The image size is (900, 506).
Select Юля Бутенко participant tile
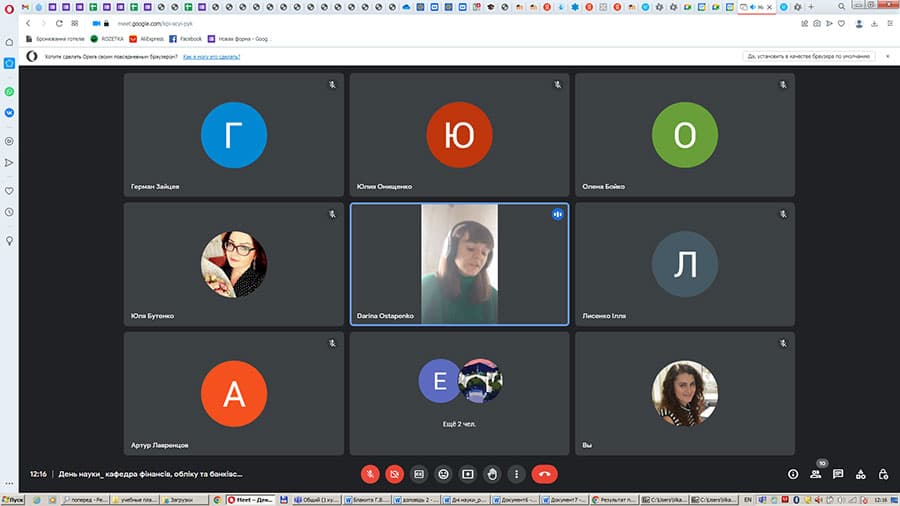point(234,264)
